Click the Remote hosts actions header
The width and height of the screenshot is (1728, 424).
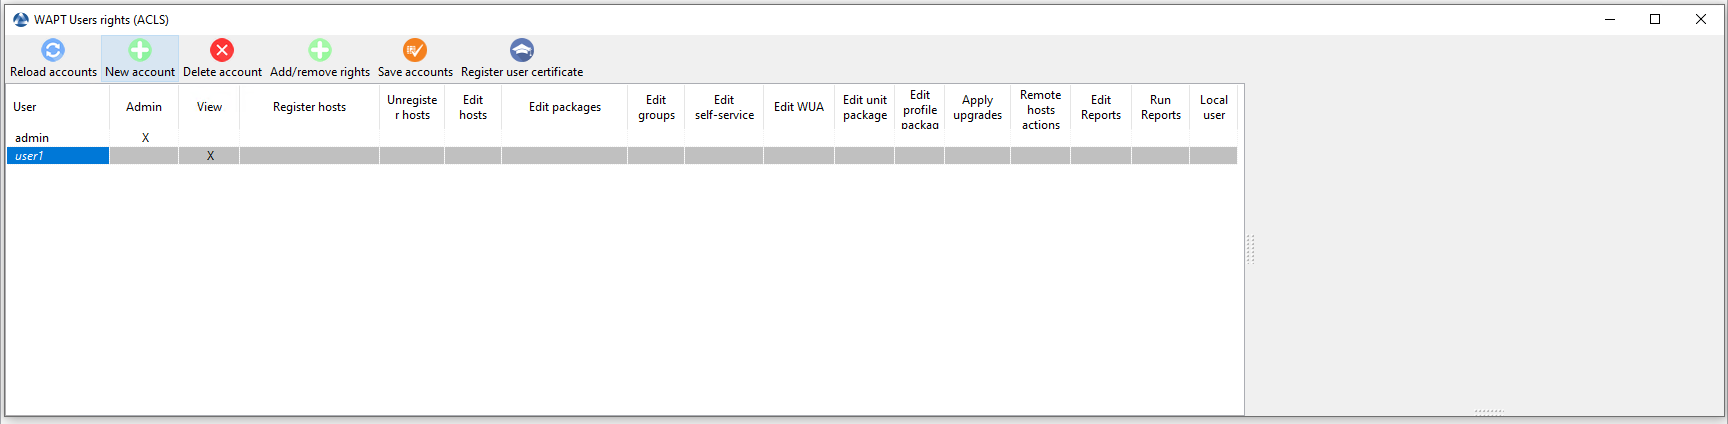[x=1041, y=110]
